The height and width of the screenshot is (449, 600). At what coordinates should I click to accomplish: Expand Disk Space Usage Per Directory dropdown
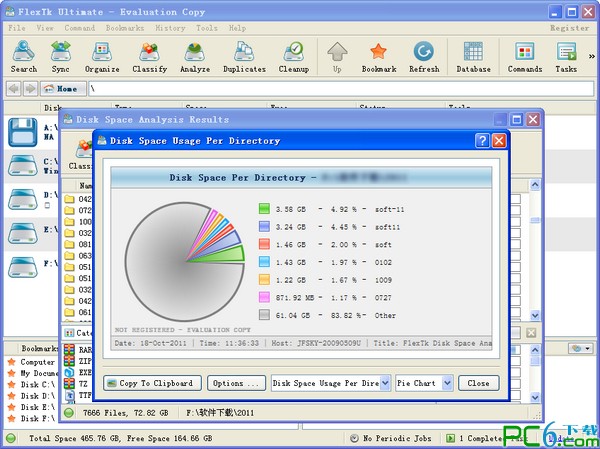[385, 383]
